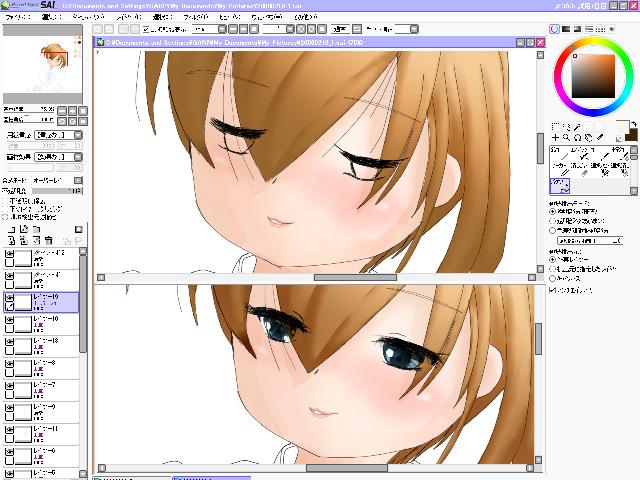Image resolution: width=640 pixels, height=480 pixels.
Task: Rotate view counterclockwise from the toolbar
Action: 301,29
